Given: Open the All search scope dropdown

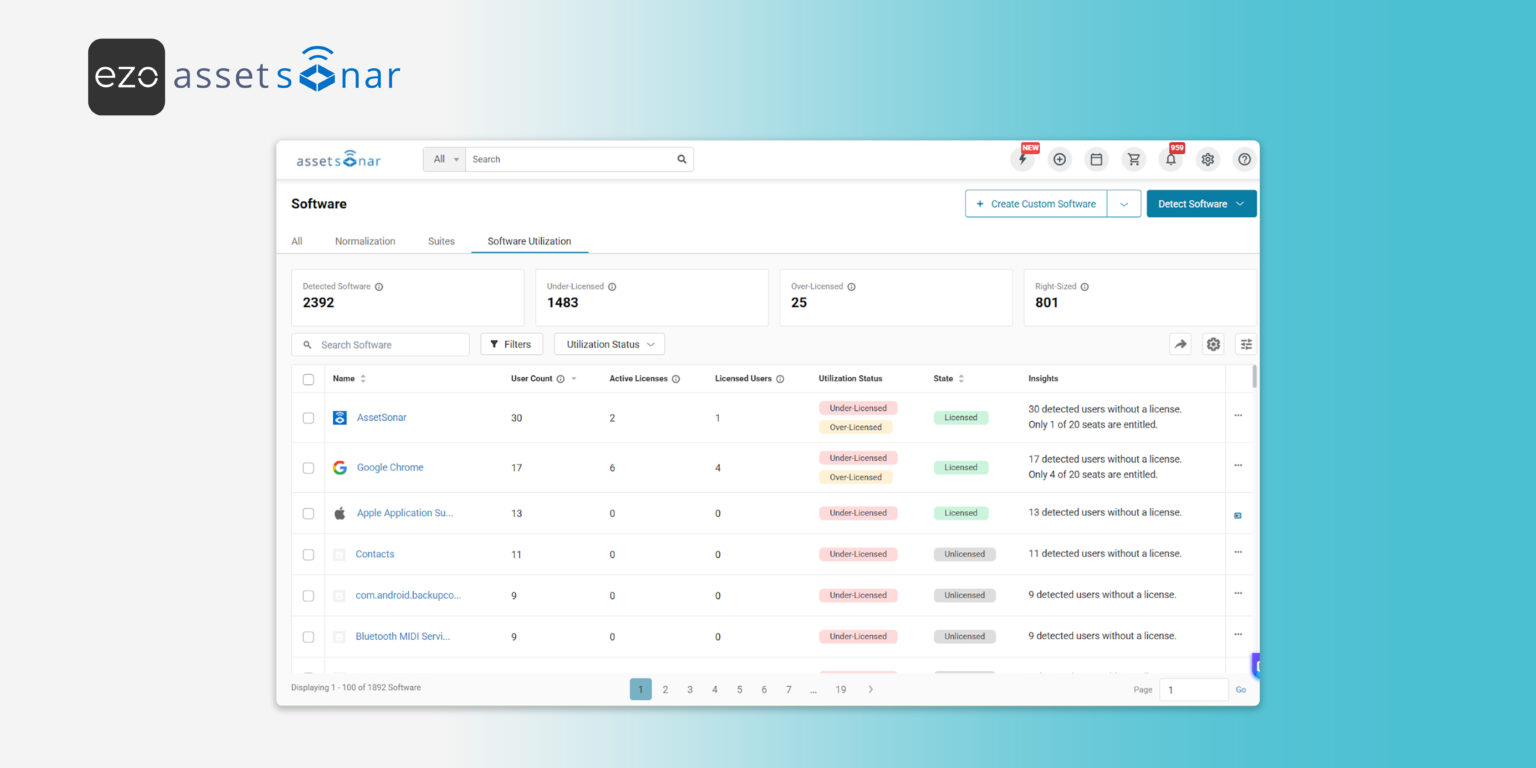Looking at the screenshot, I should point(445,159).
